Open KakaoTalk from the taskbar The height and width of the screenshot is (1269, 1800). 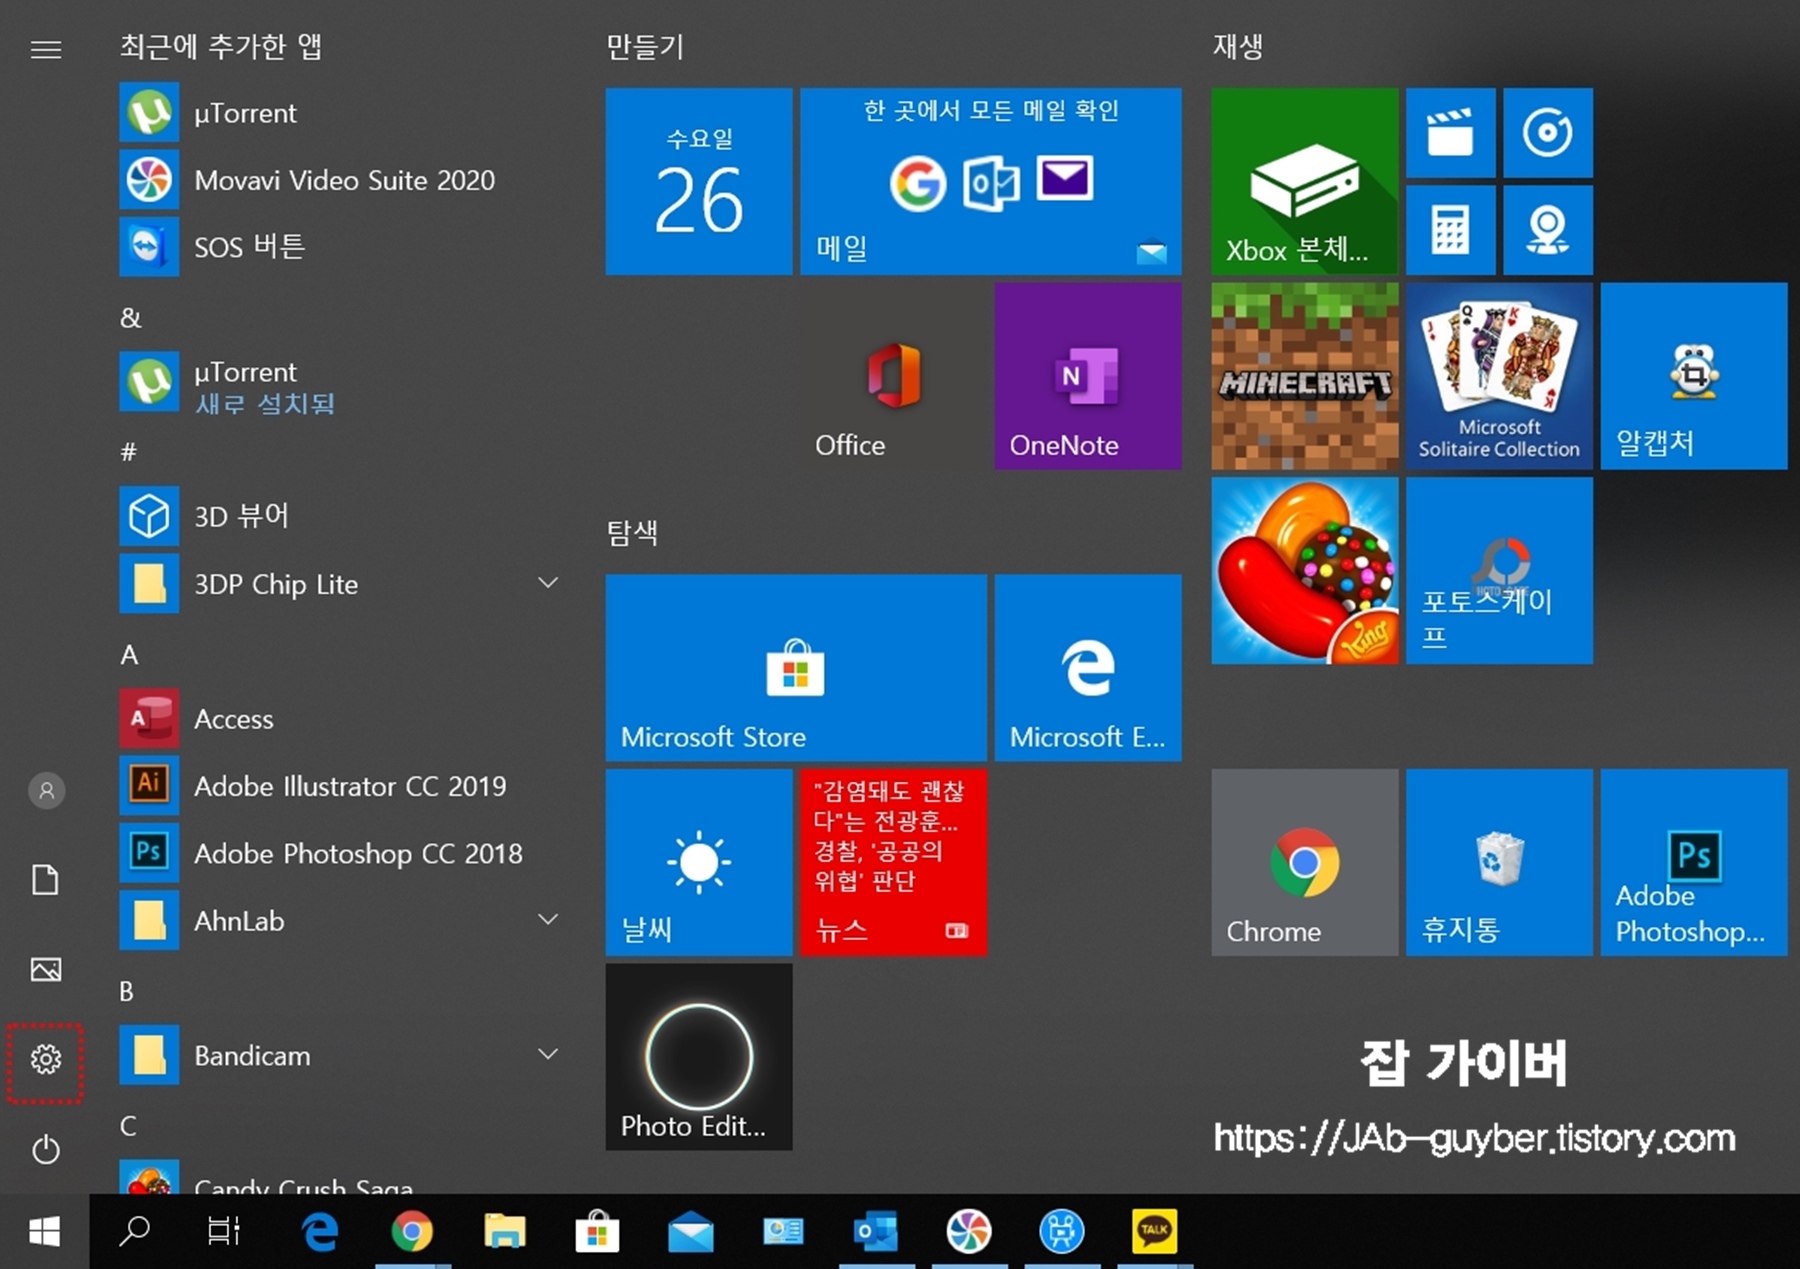click(1154, 1232)
